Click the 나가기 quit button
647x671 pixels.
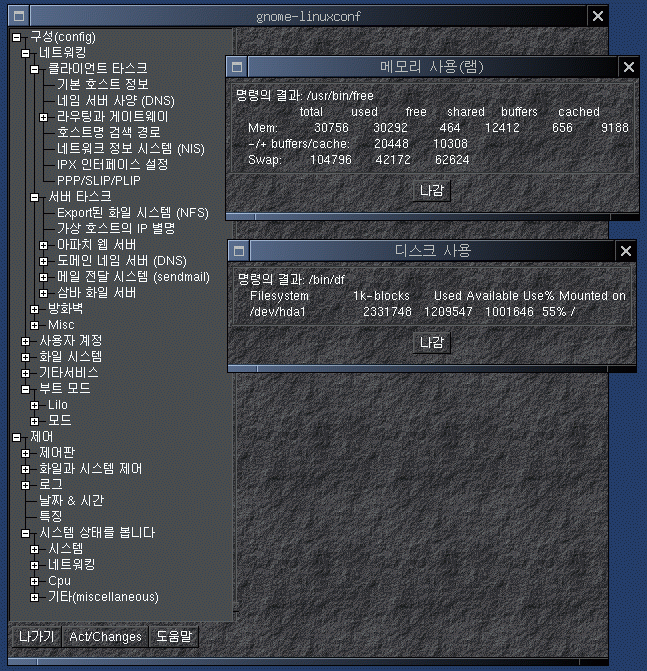(x=36, y=637)
